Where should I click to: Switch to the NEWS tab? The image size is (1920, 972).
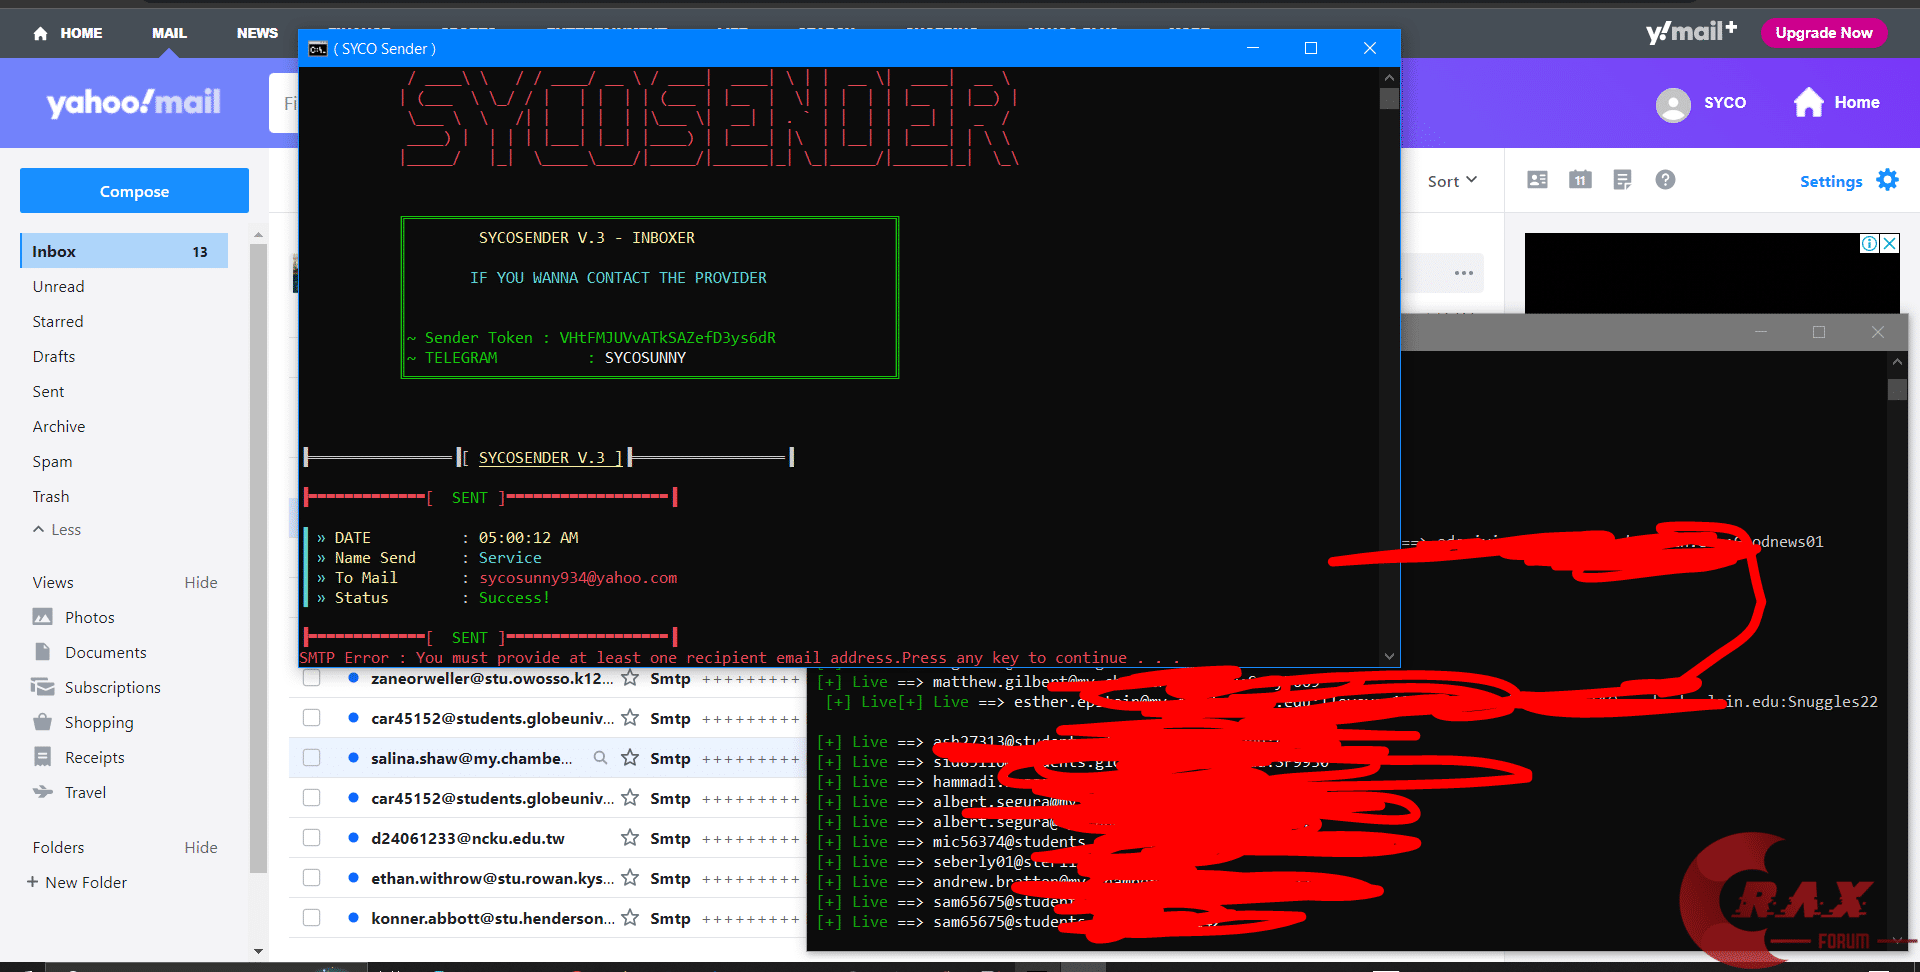(x=257, y=33)
